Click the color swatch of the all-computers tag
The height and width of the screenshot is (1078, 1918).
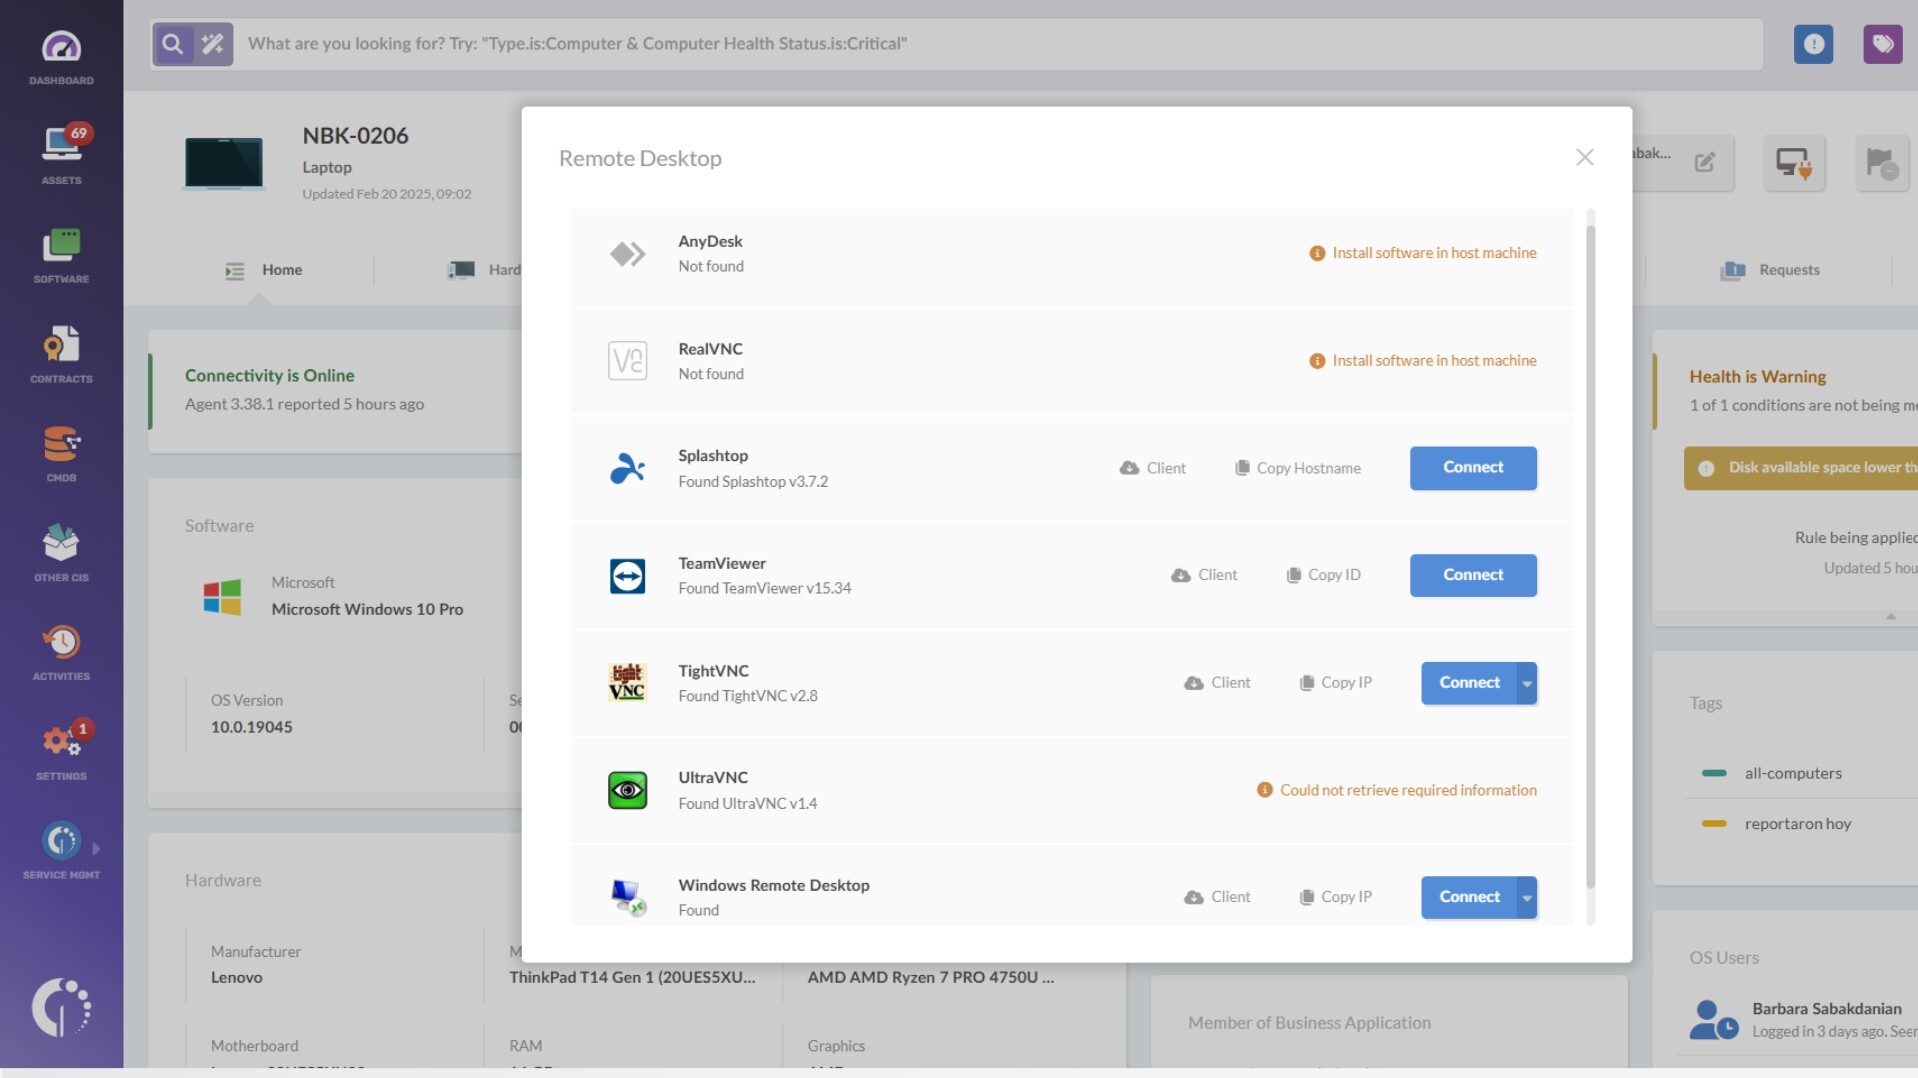click(x=1716, y=773)
